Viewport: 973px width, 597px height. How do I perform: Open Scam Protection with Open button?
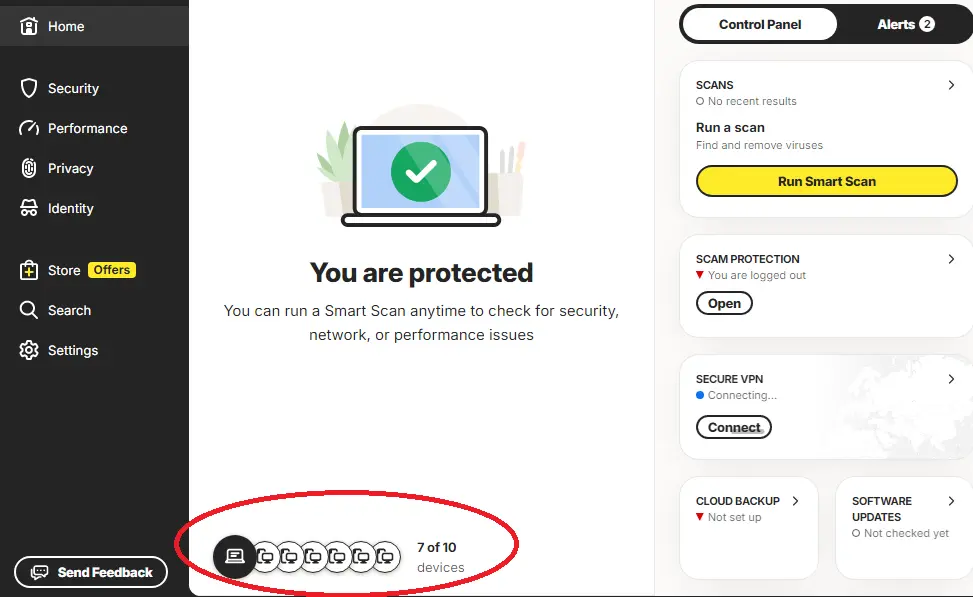[724, 303]
